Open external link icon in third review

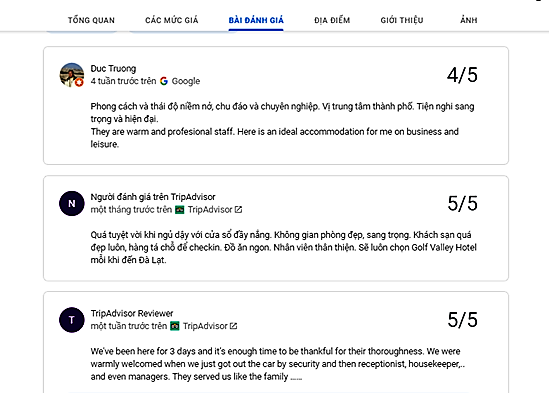(234, 326)
